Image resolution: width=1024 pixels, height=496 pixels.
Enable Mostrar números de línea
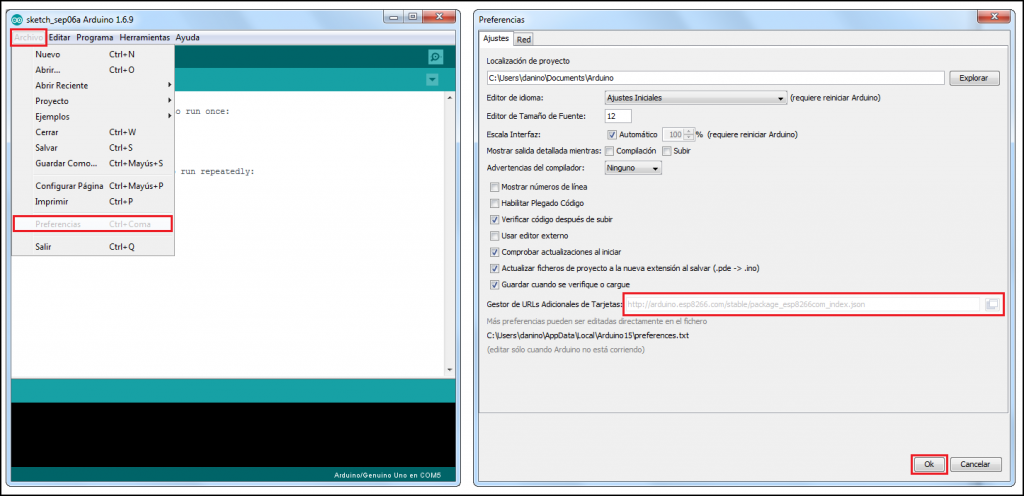pyautogui.click(x=494, y=187)
